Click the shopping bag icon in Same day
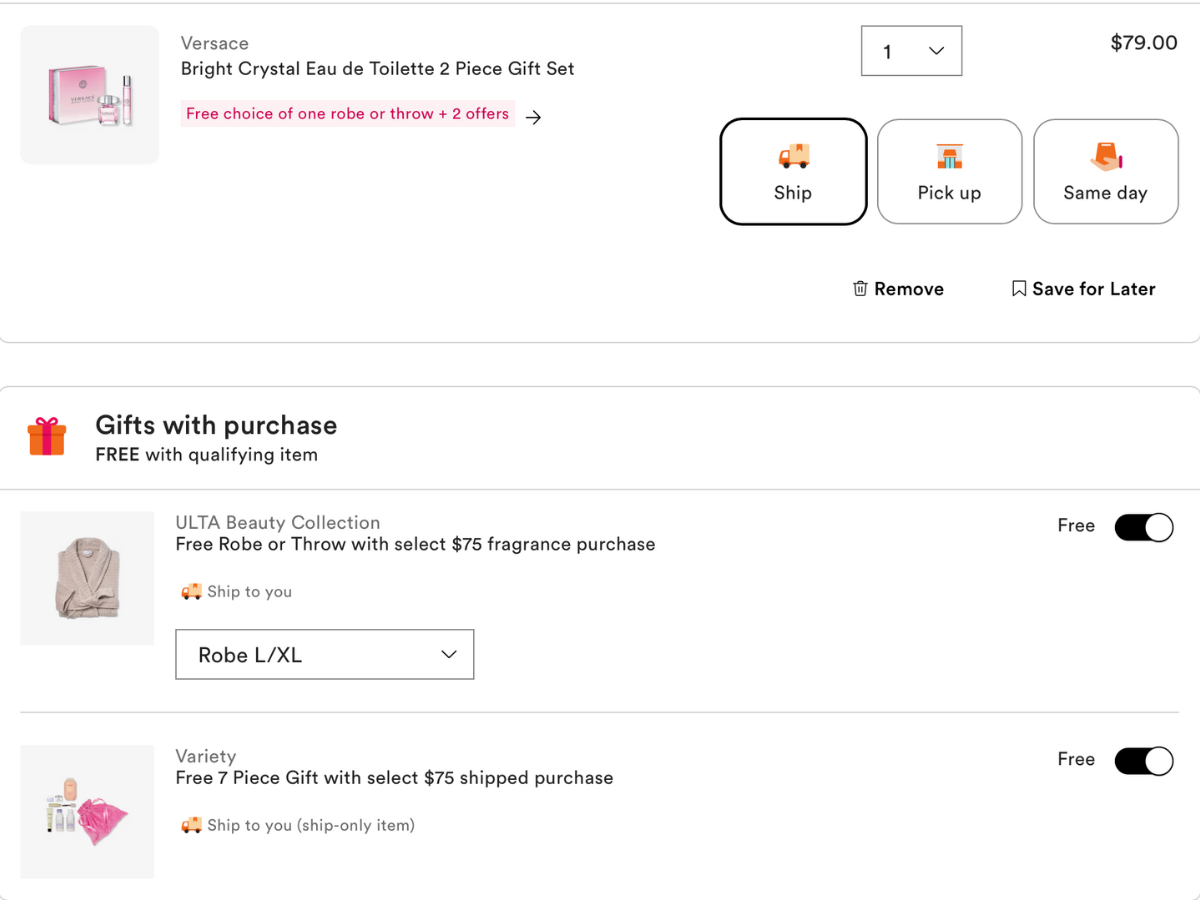The height and width of the screenshot is (900, 1200). [1105, 156]
